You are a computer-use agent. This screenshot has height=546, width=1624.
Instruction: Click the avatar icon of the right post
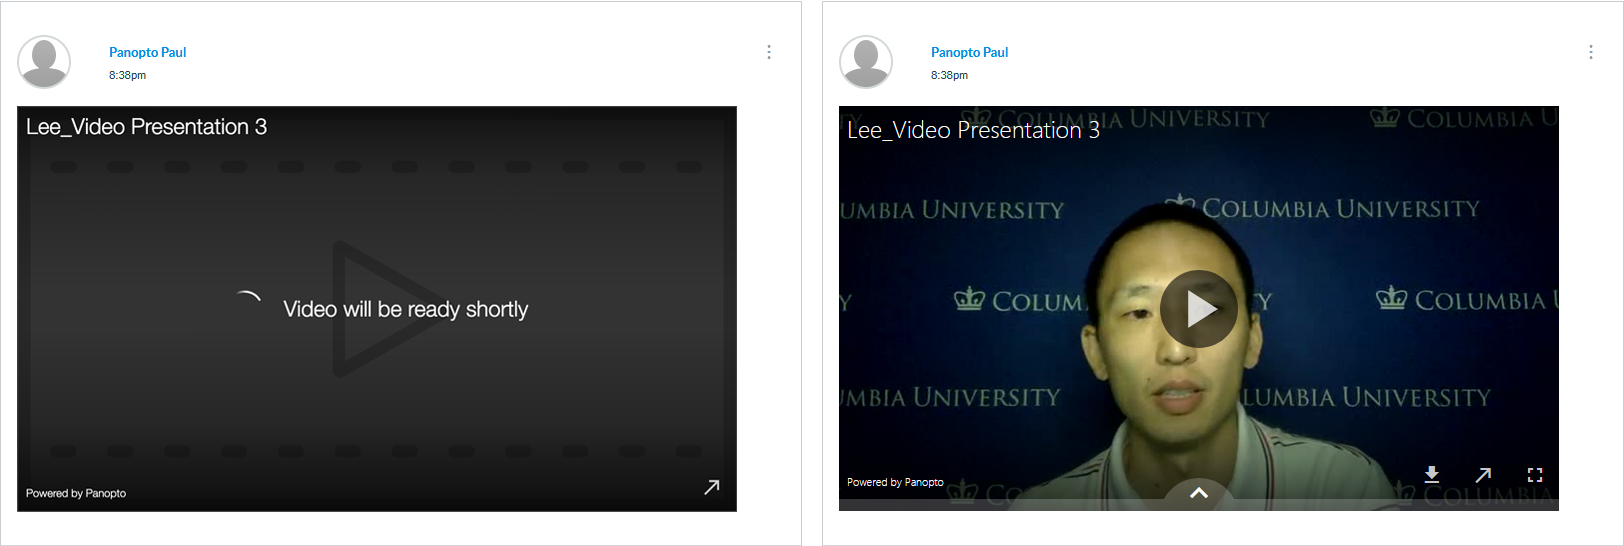point(866,62)
